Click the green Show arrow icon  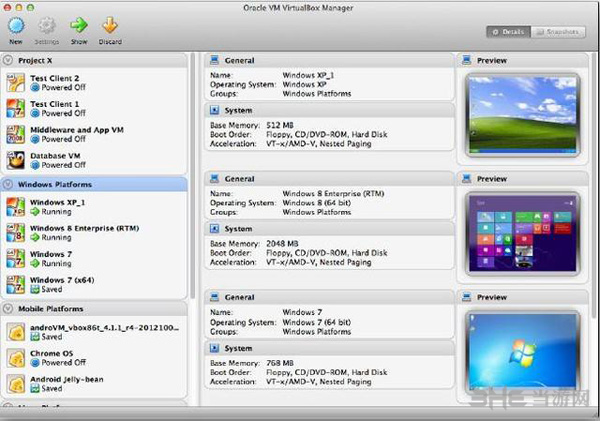pyautogui.click(x=79, y=26)
